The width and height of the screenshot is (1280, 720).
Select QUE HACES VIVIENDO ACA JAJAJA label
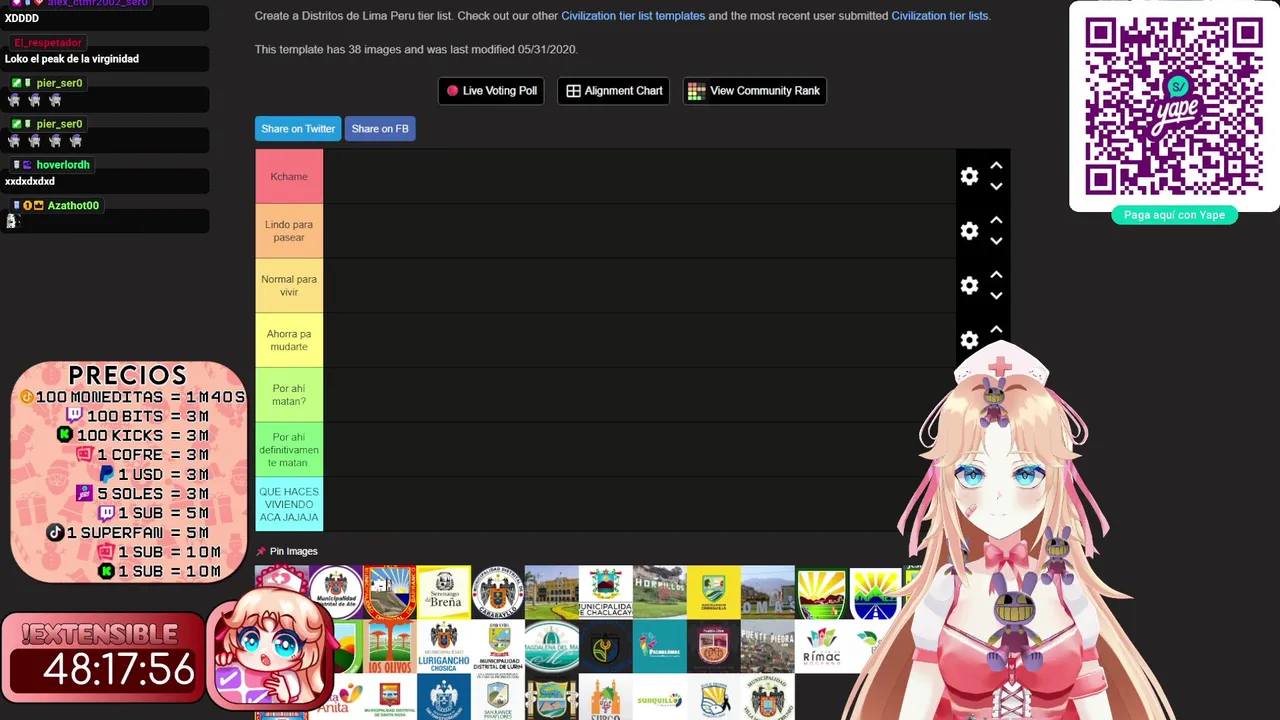click(x=289, y=504)
